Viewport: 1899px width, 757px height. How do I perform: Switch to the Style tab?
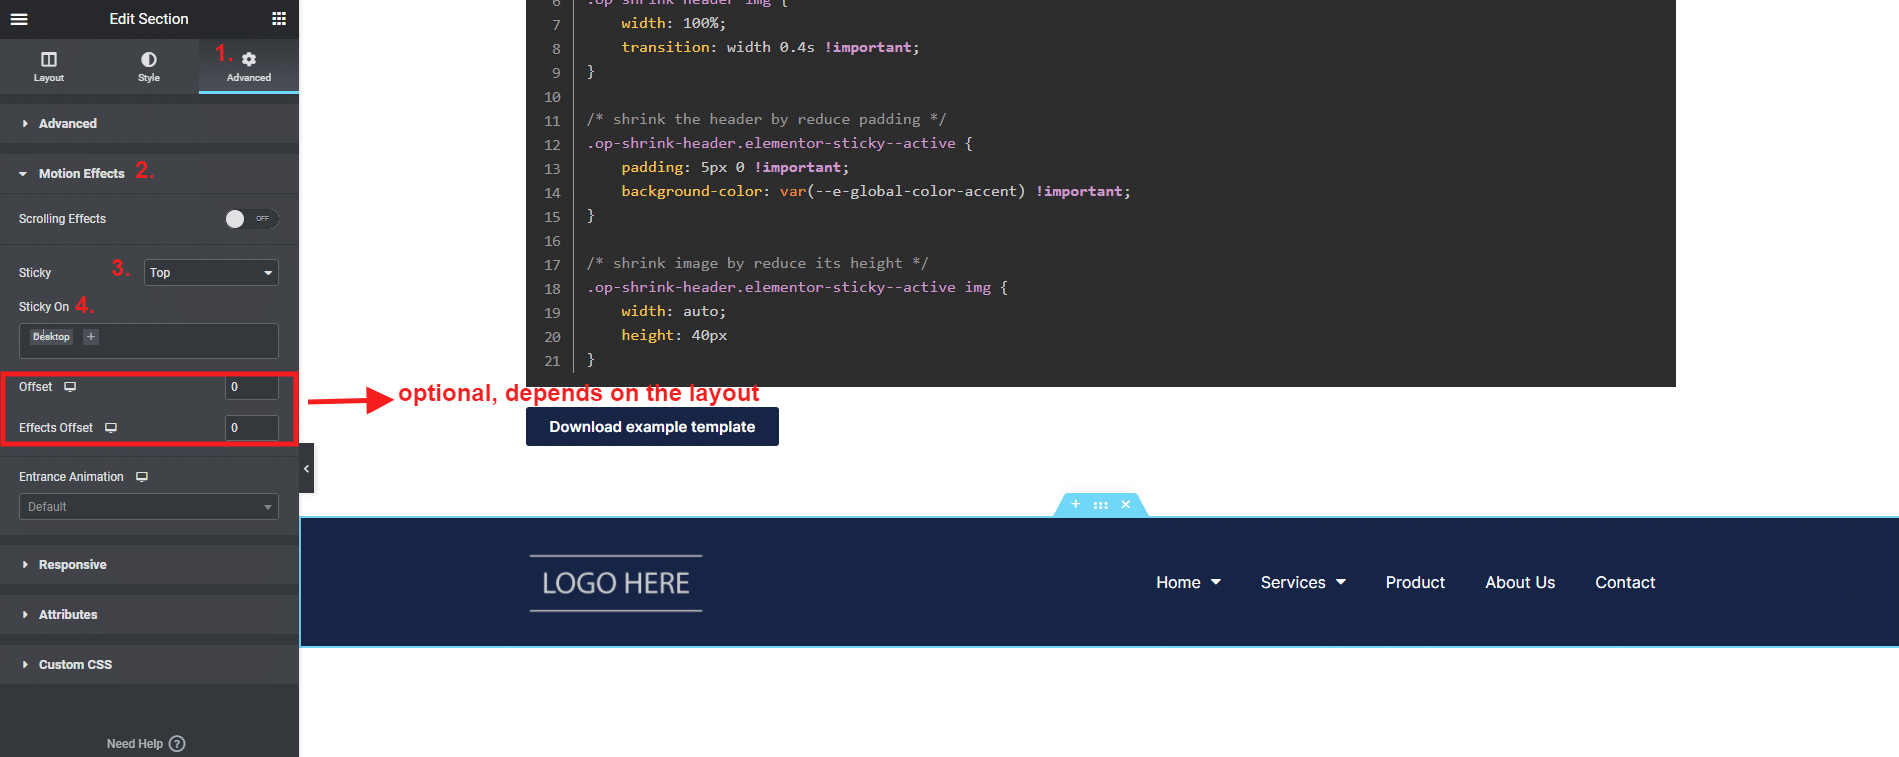click(149, 67)
